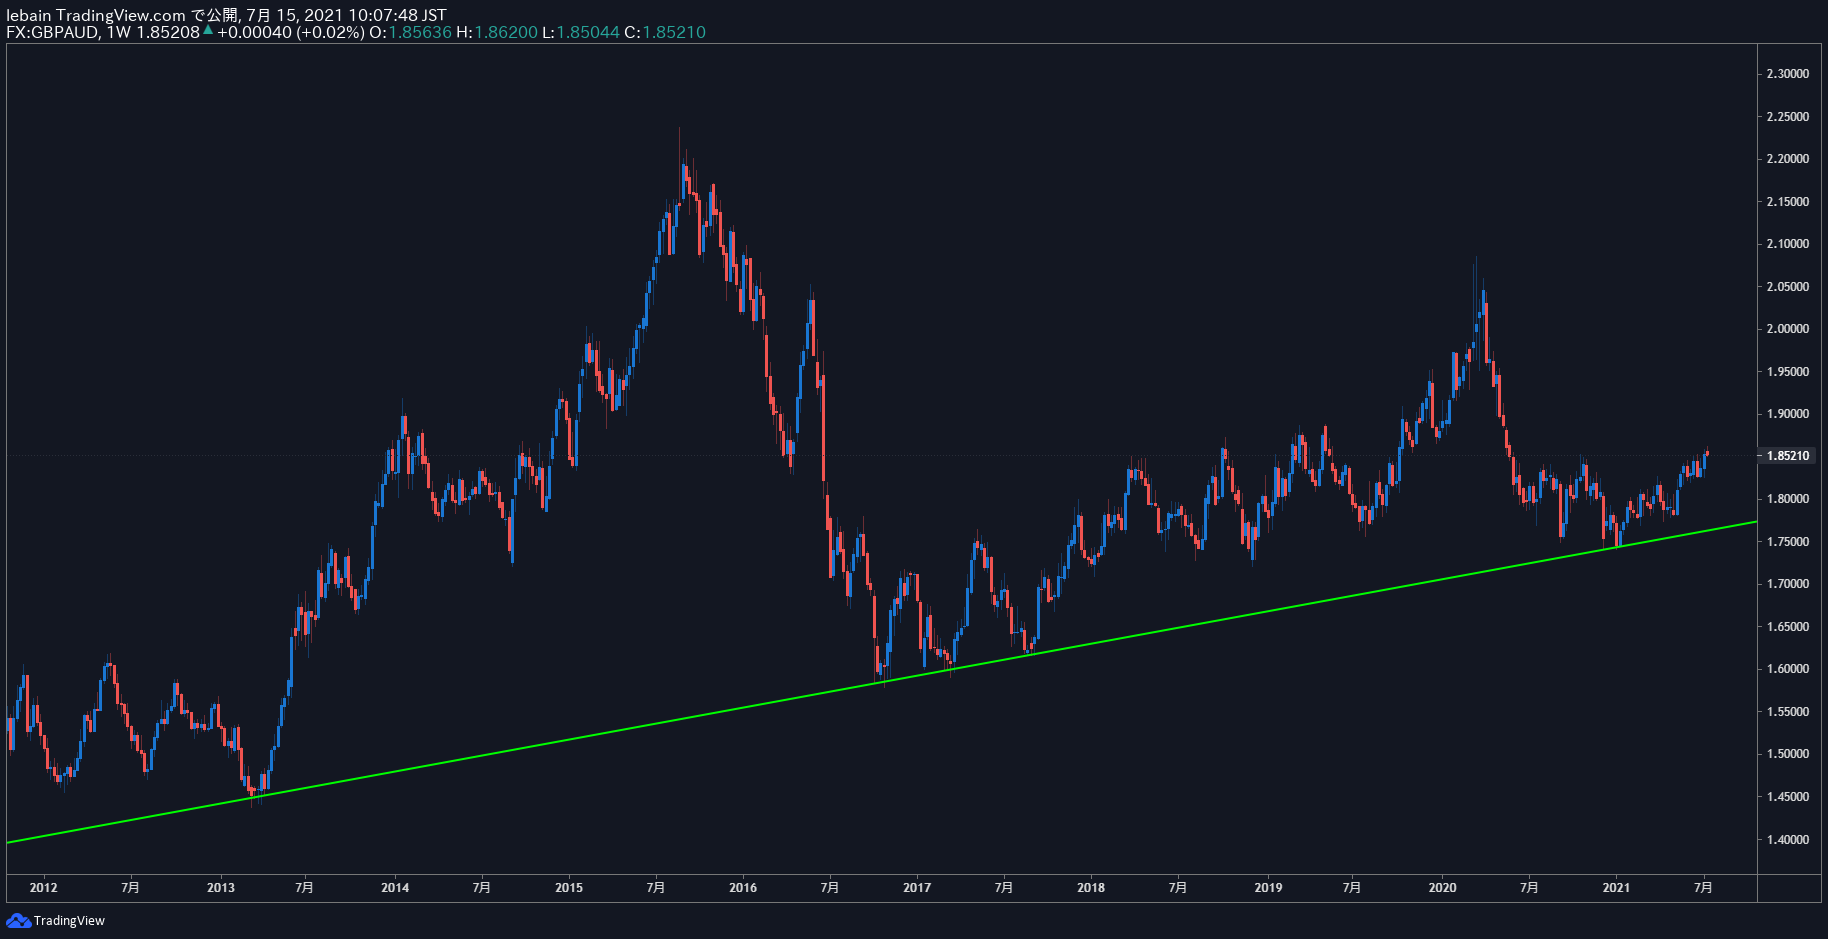Click the 2015 time axis label
This screenshot has height=939, width=1828.
[569, 887]
